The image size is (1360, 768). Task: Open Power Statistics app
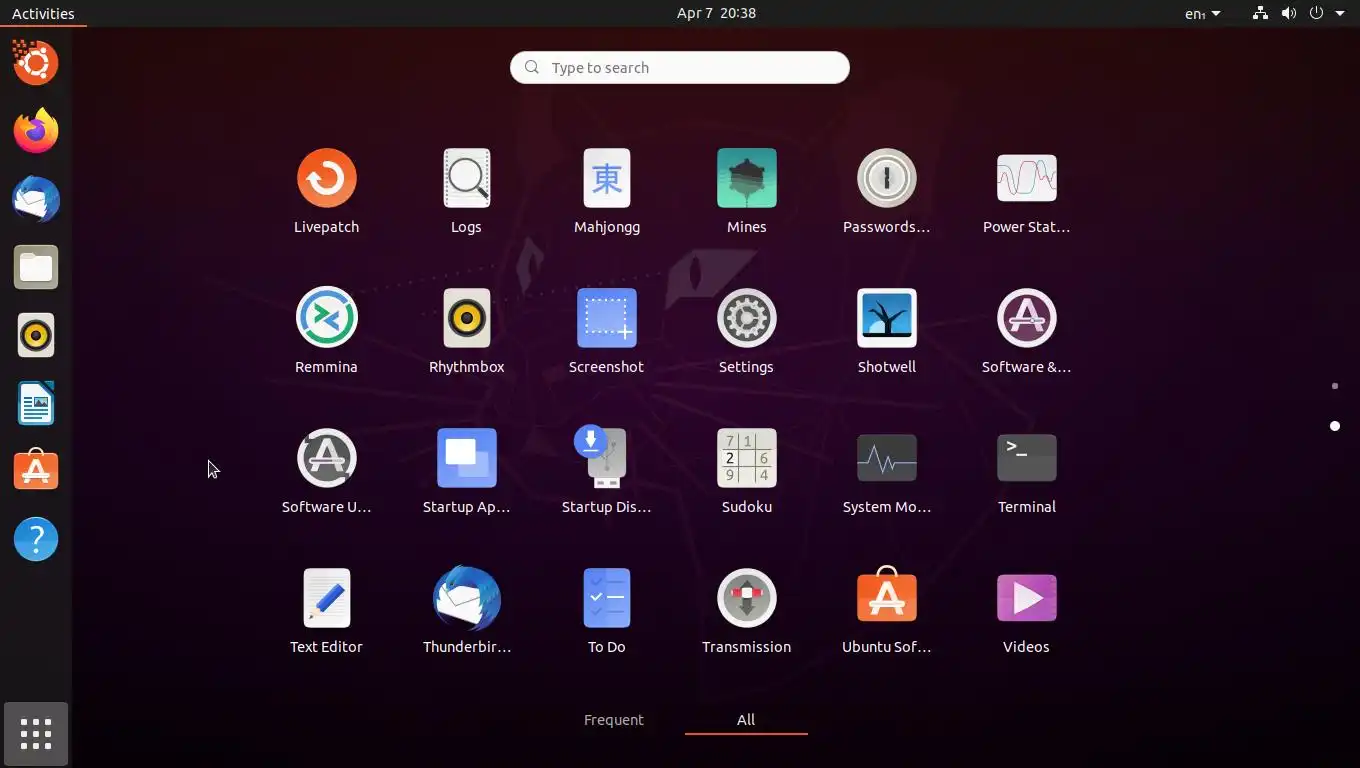coord(1026,192)
